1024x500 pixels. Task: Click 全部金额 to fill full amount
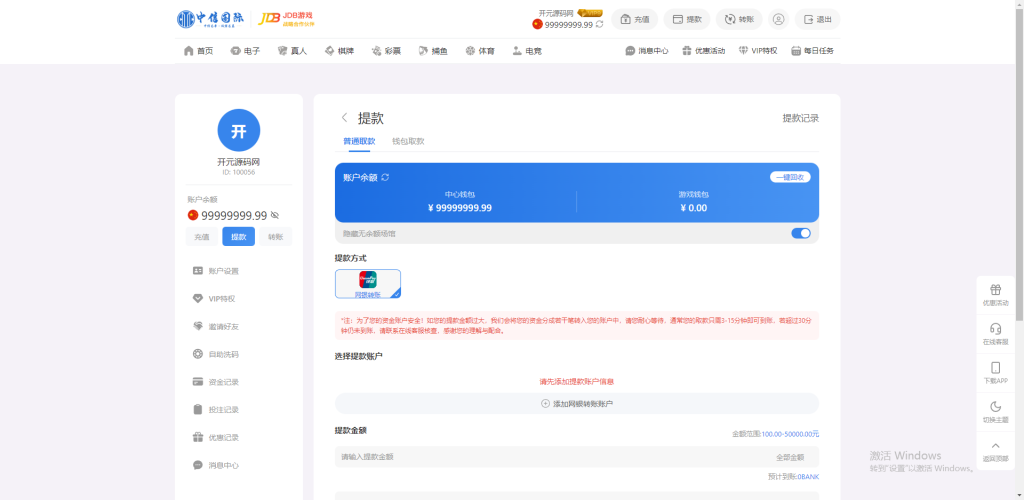click(790, 458)
